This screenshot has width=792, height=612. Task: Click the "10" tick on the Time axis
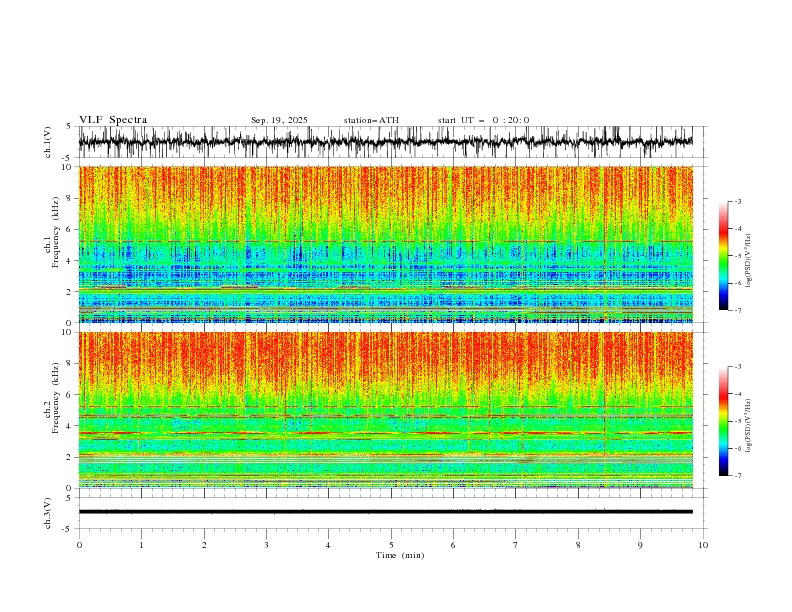click(x=703, y=545)
